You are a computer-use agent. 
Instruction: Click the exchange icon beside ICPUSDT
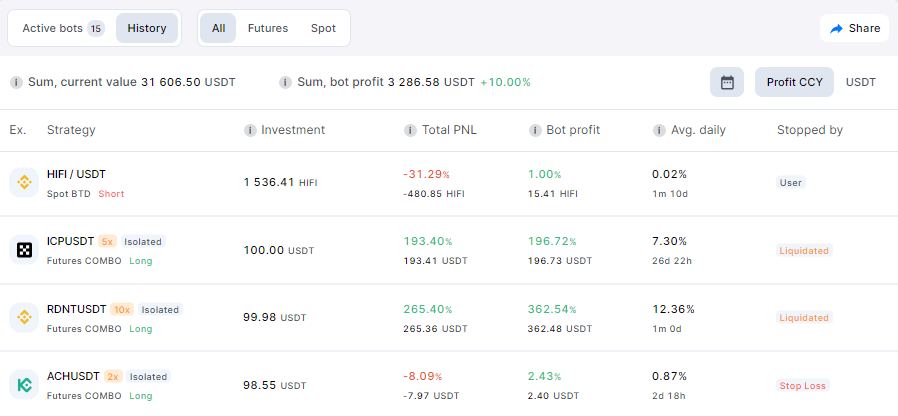[x=23, y=250]
